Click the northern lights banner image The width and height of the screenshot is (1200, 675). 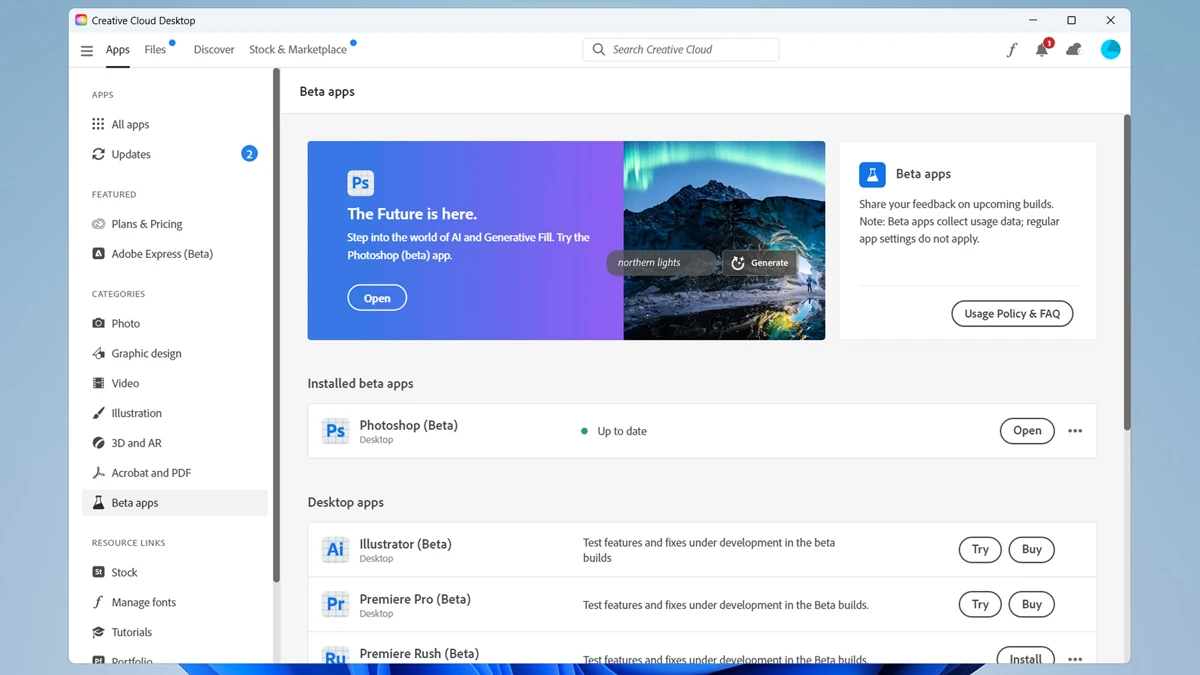coord(724,240)
